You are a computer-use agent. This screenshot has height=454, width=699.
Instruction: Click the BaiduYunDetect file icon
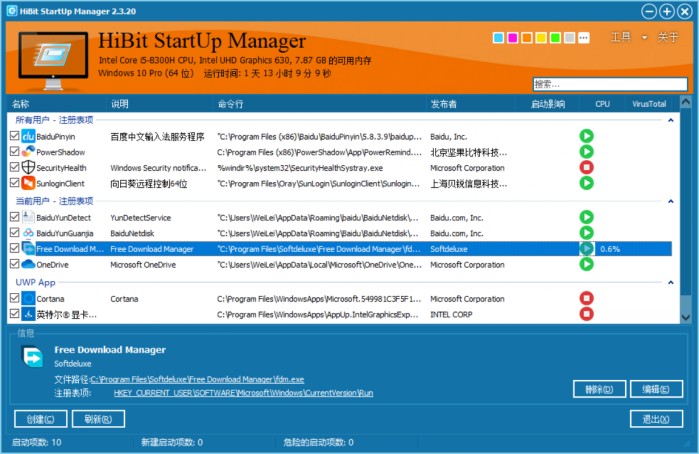(x=28, y=217)
